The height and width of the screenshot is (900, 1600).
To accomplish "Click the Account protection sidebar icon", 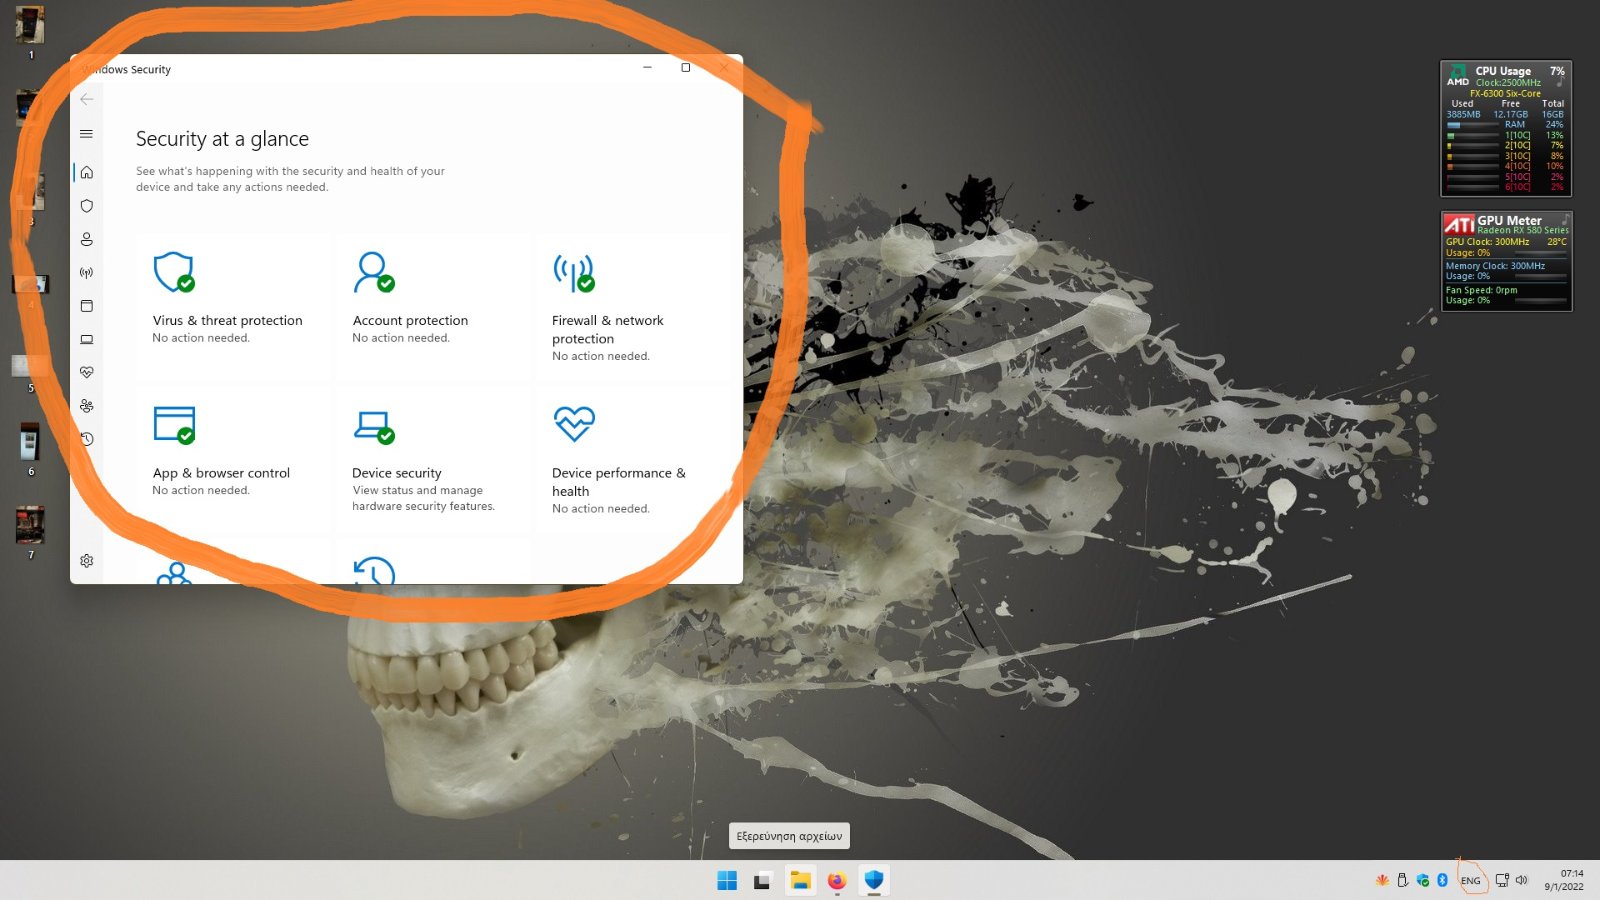I will (x=87, y=239).
